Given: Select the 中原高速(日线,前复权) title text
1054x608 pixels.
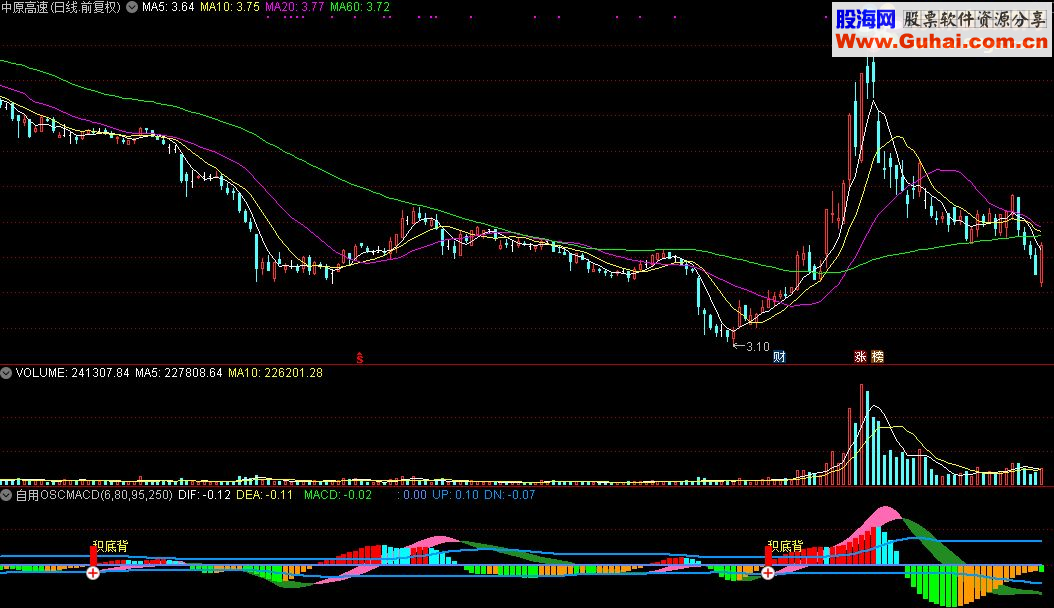Looking at the screenshot, I should coord(61,7).
